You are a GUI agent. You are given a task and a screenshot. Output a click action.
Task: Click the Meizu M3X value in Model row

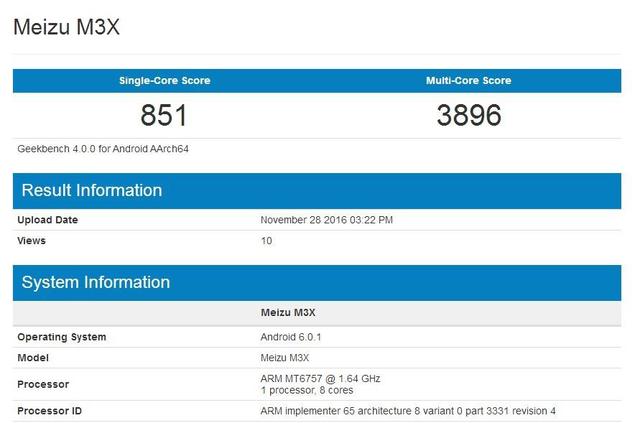point(286,357)
